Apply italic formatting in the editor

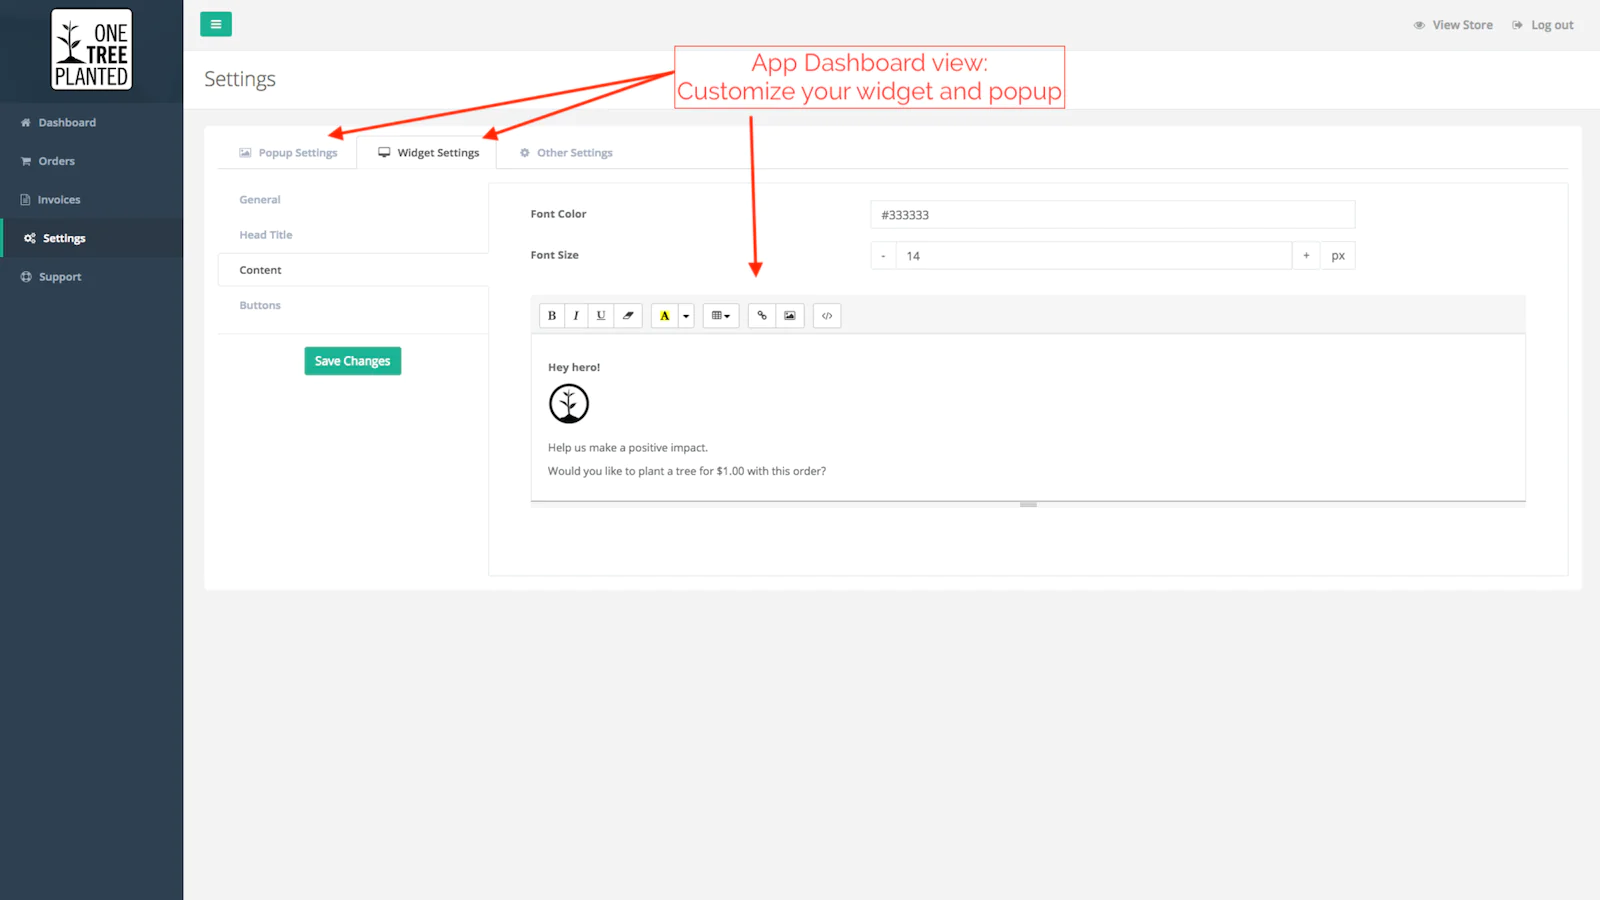[576, 316]
